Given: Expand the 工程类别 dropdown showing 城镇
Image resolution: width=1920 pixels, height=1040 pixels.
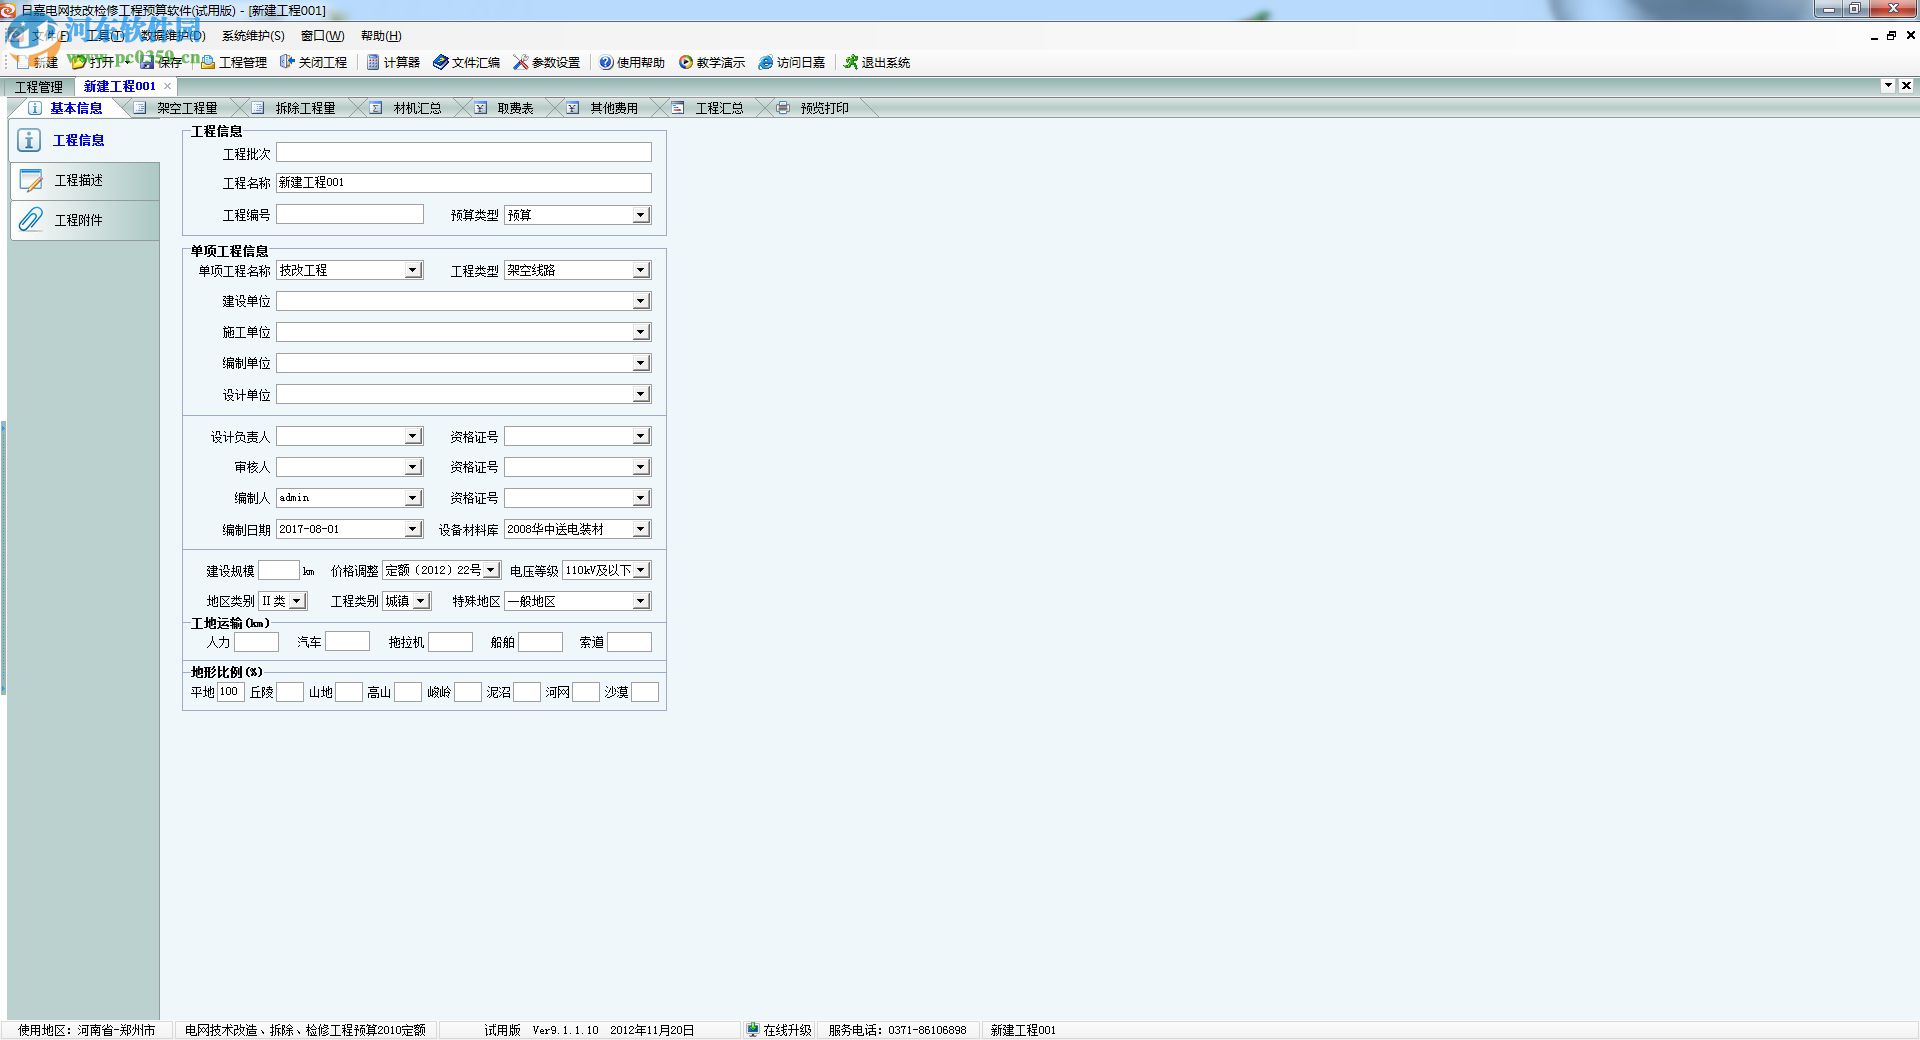Looking at the screenshot, I should (x=421, y=601).
